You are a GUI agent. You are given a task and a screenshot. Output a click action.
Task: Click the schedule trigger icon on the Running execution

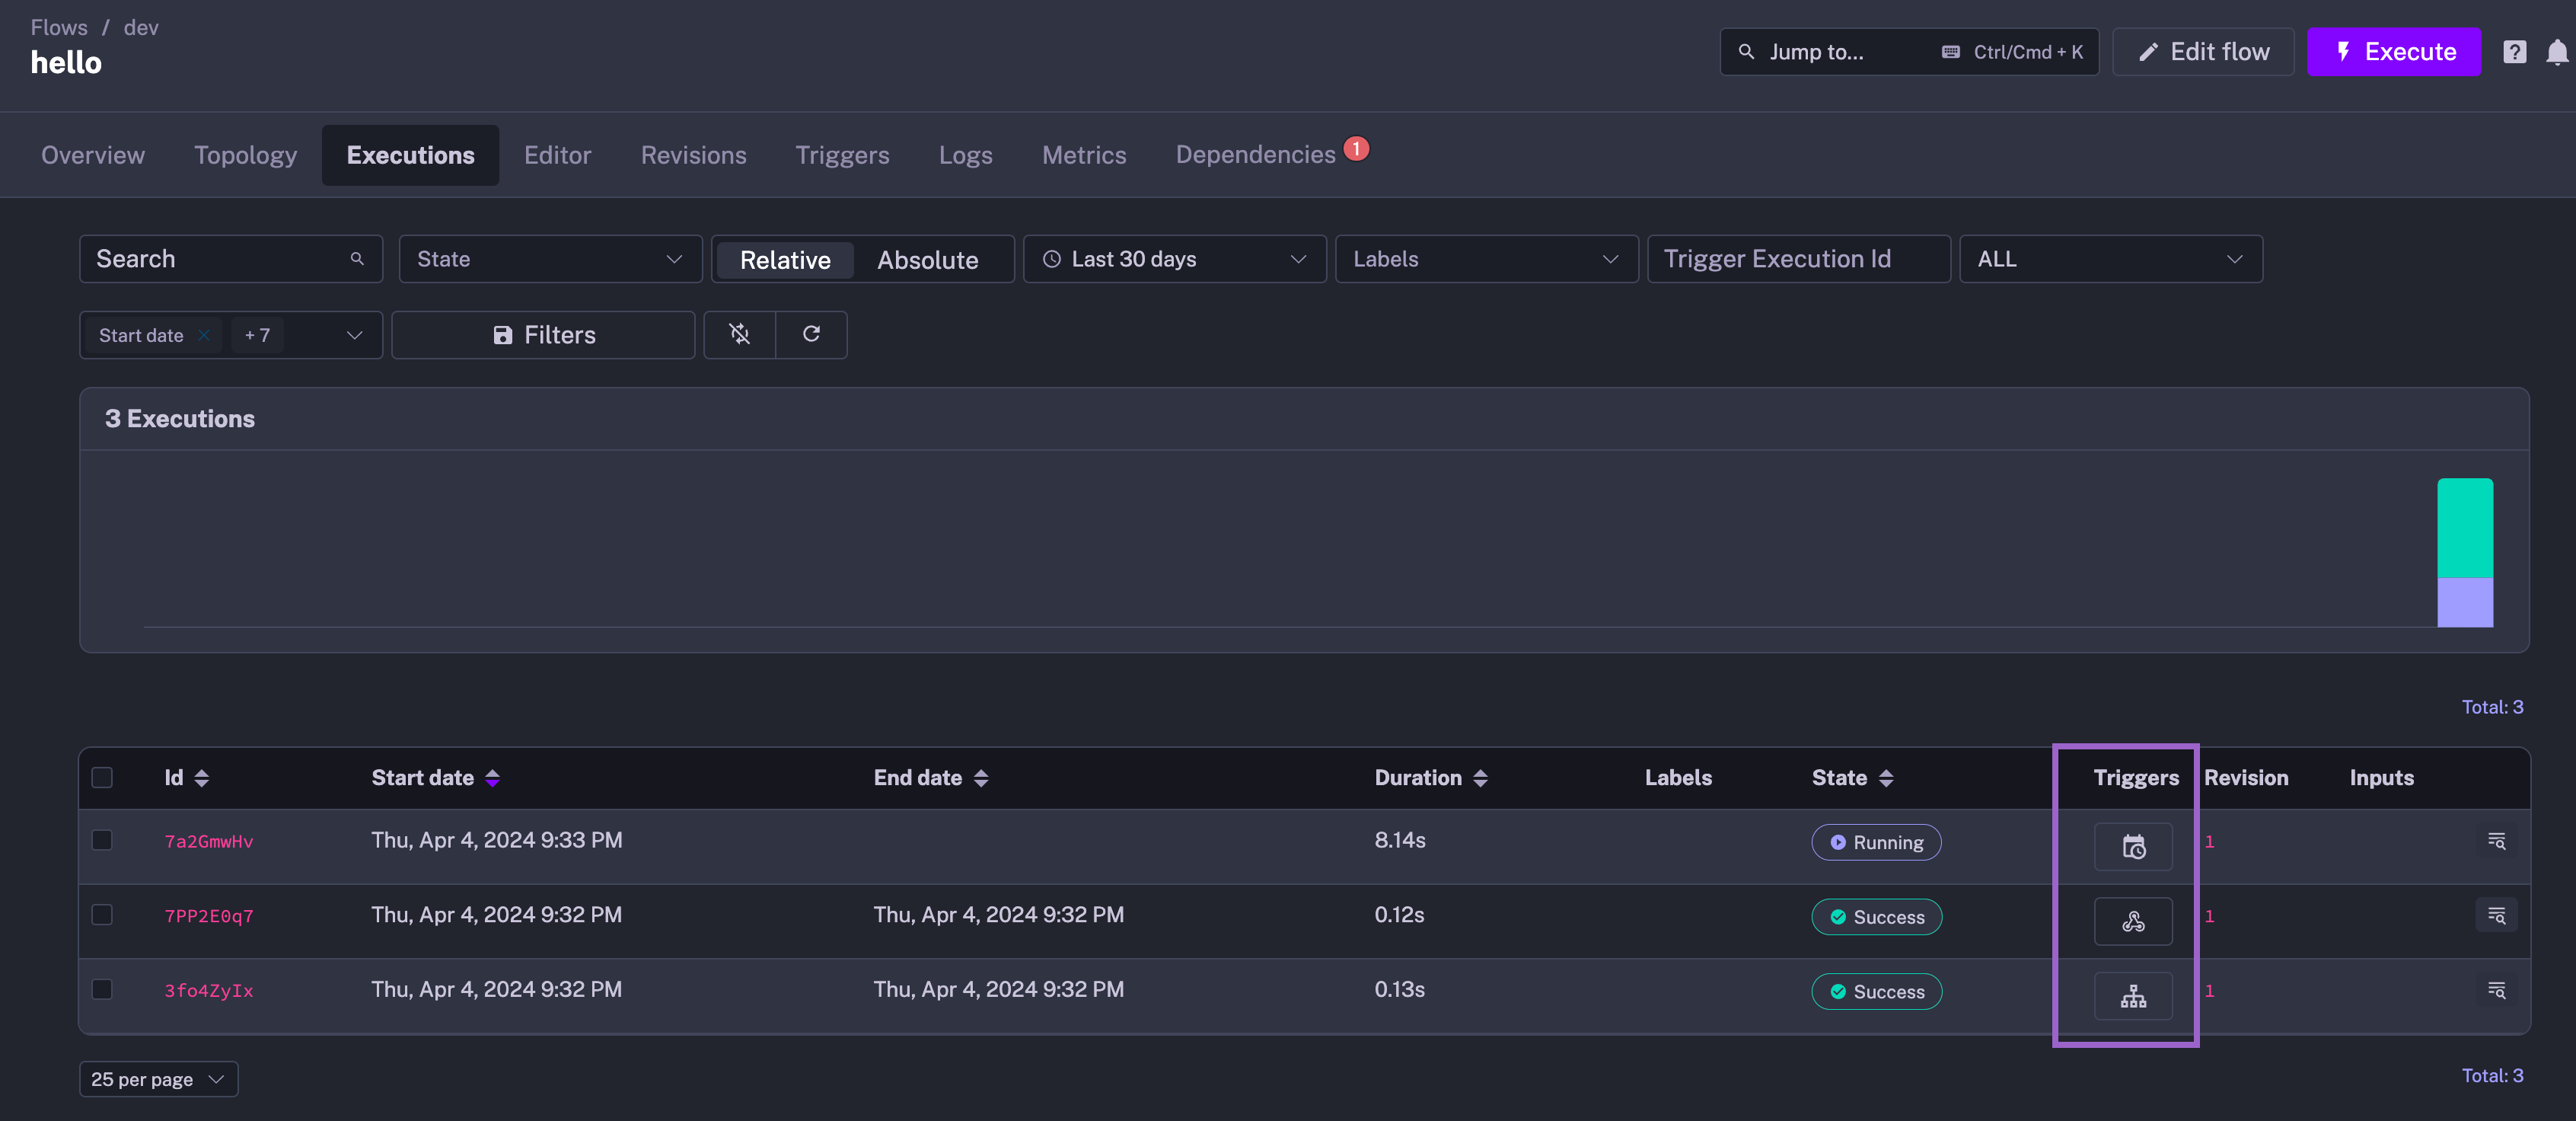click(2133, 846)
